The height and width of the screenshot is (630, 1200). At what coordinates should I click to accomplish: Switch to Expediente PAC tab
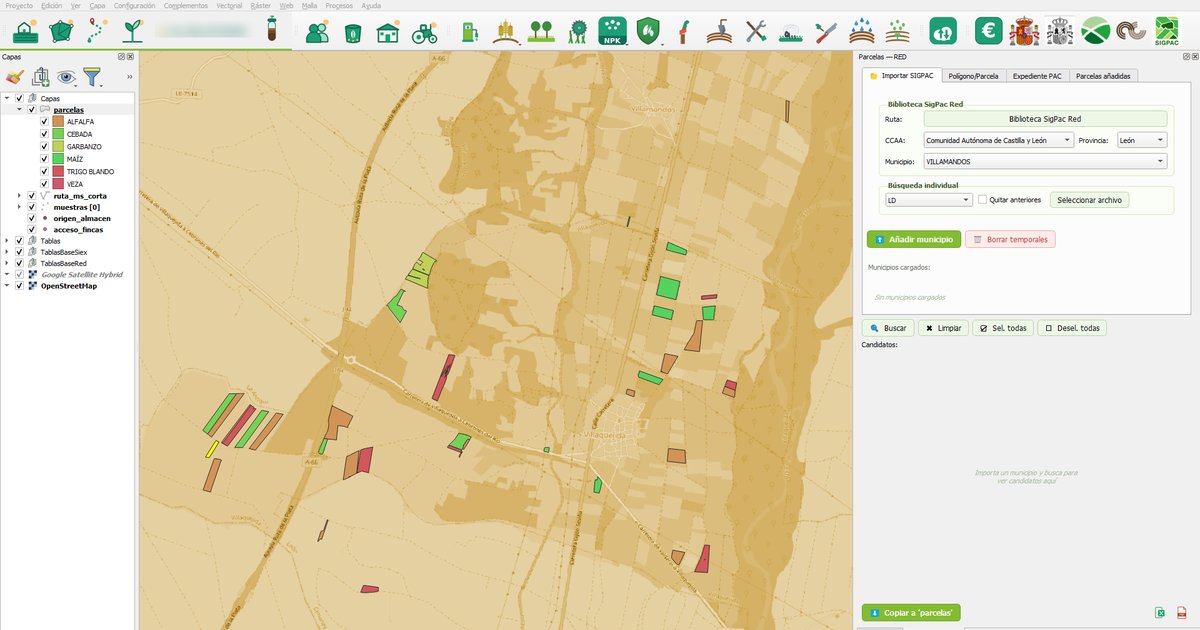pyautogui.click(x=1036, y=76)
